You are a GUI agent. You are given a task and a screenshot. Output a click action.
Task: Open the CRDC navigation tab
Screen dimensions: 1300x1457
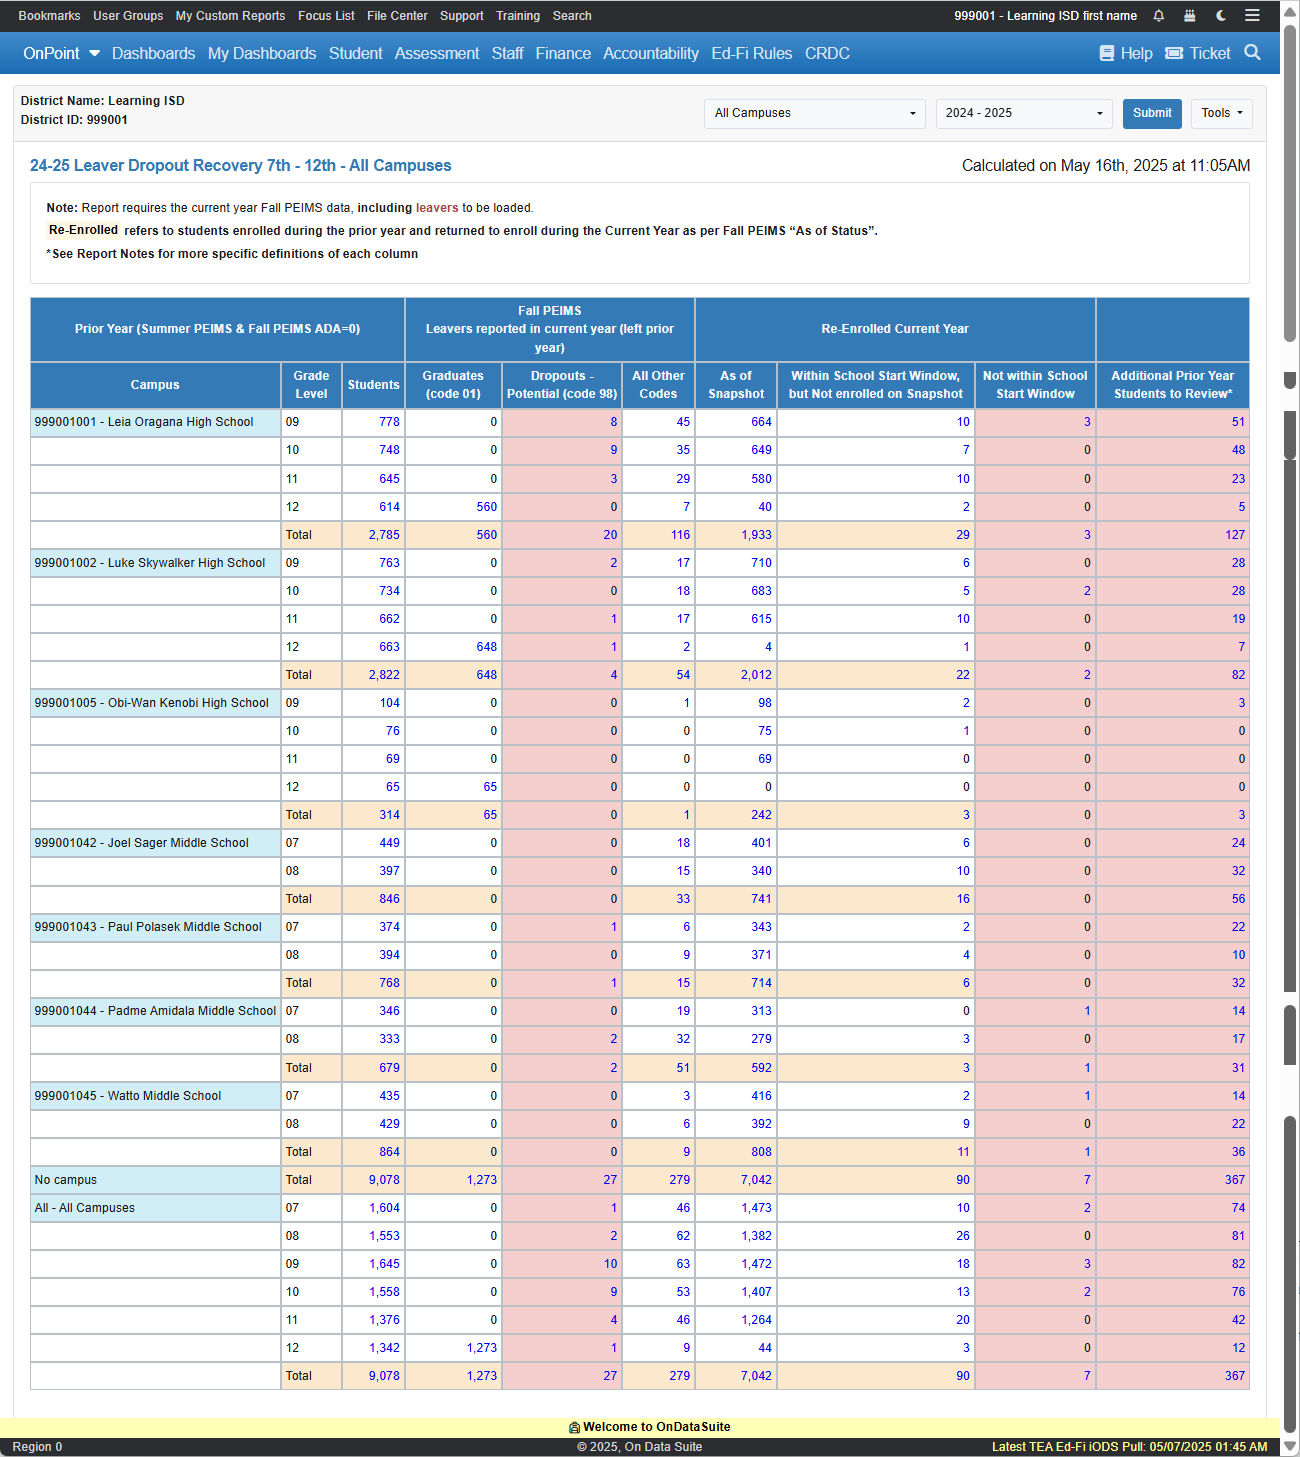(x=827, y=53)
